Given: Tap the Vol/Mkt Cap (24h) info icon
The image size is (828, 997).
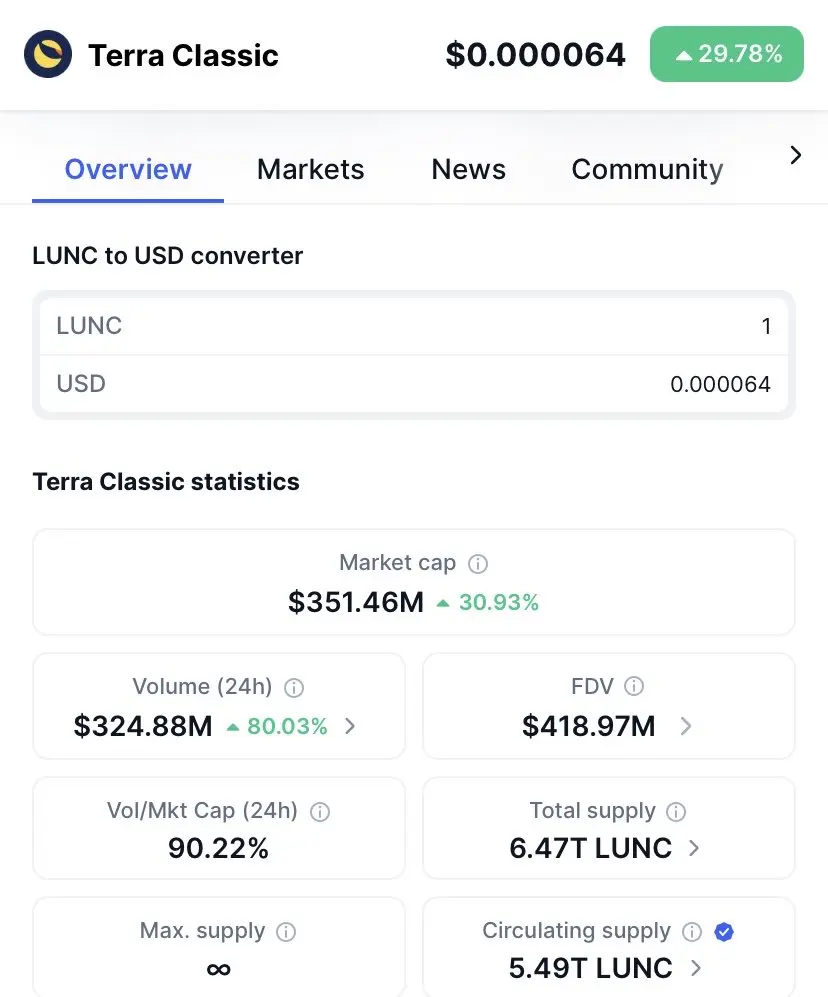Looking at the screenshot, I should click(320, 811).
